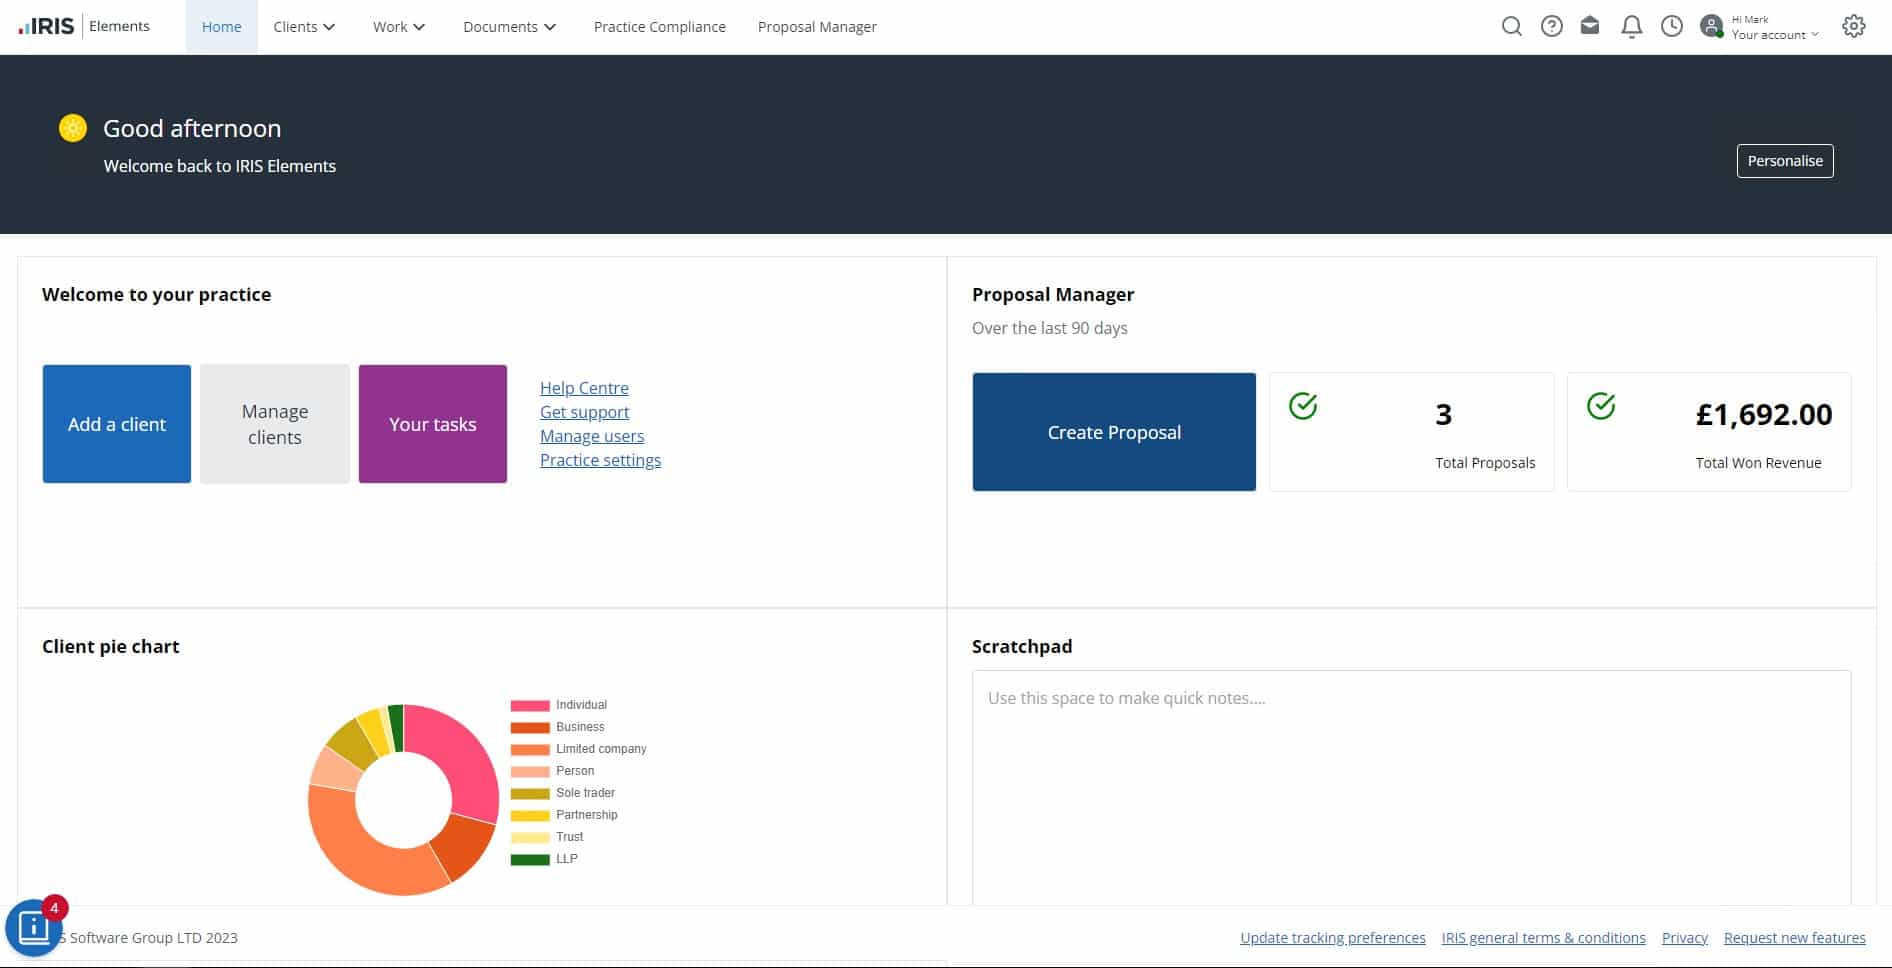The height and width of the screenshot is (968, 1892).
Task: Open the chat bubble with 4 notifications
Action: [x=33, y=928]
